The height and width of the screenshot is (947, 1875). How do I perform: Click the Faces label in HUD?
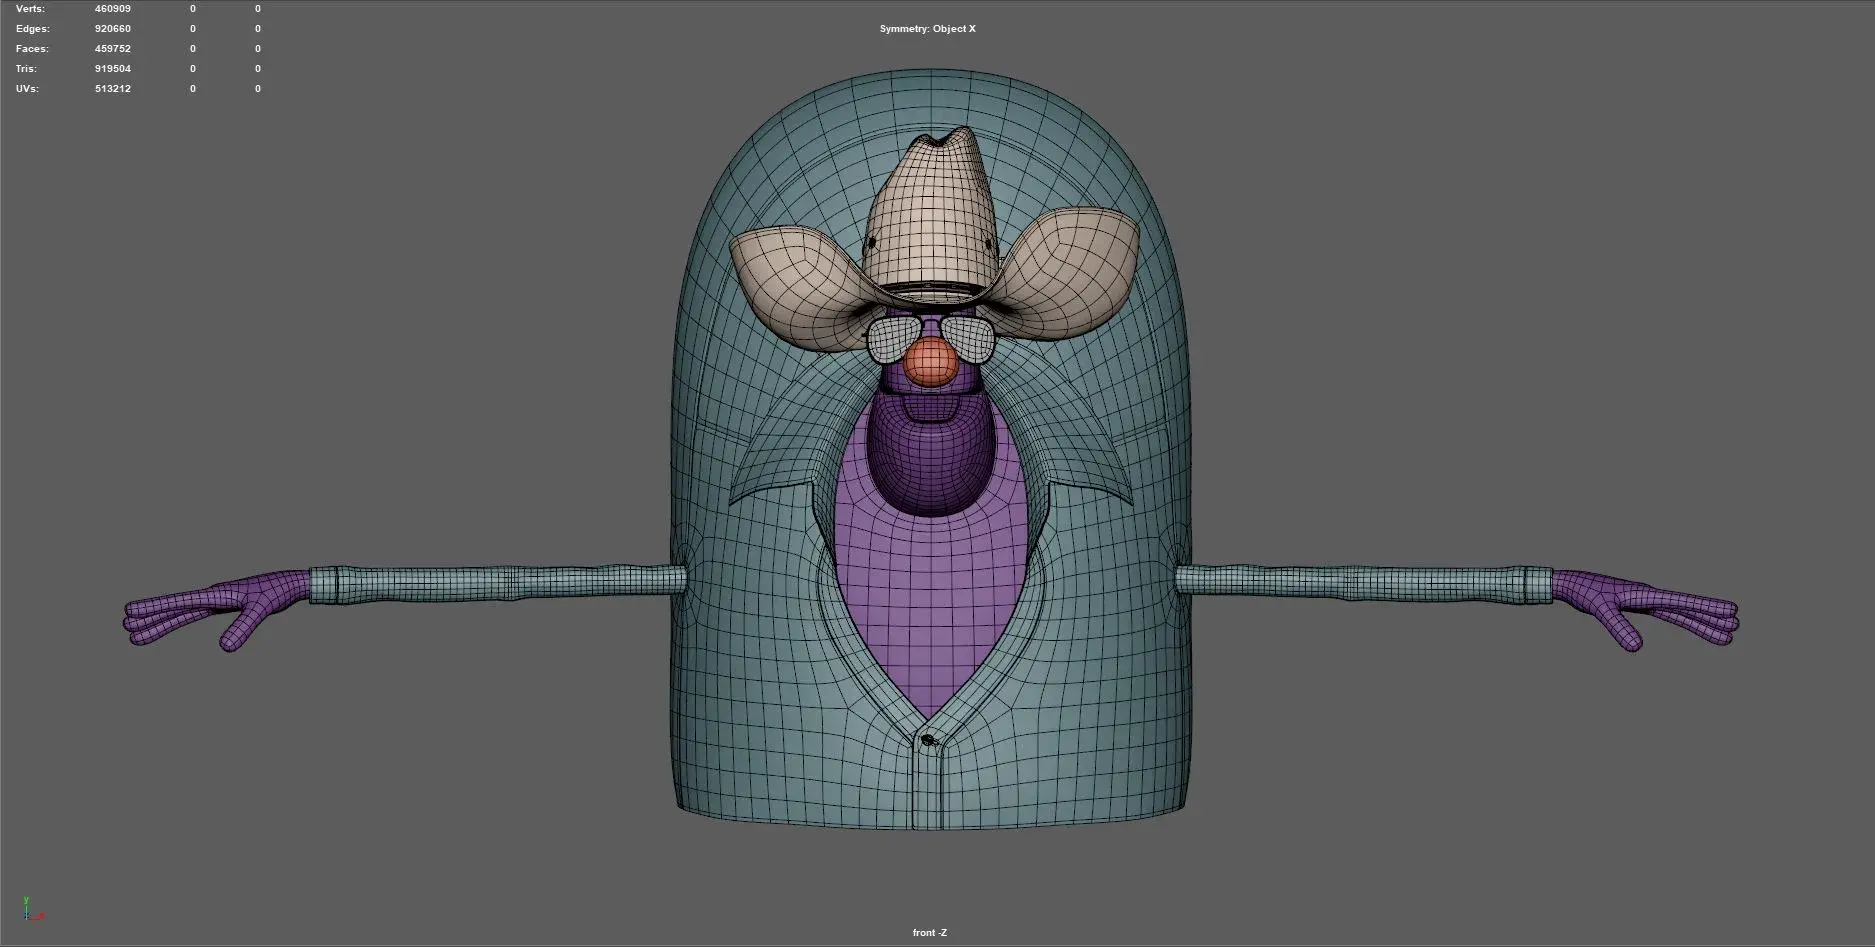[32, 49]
